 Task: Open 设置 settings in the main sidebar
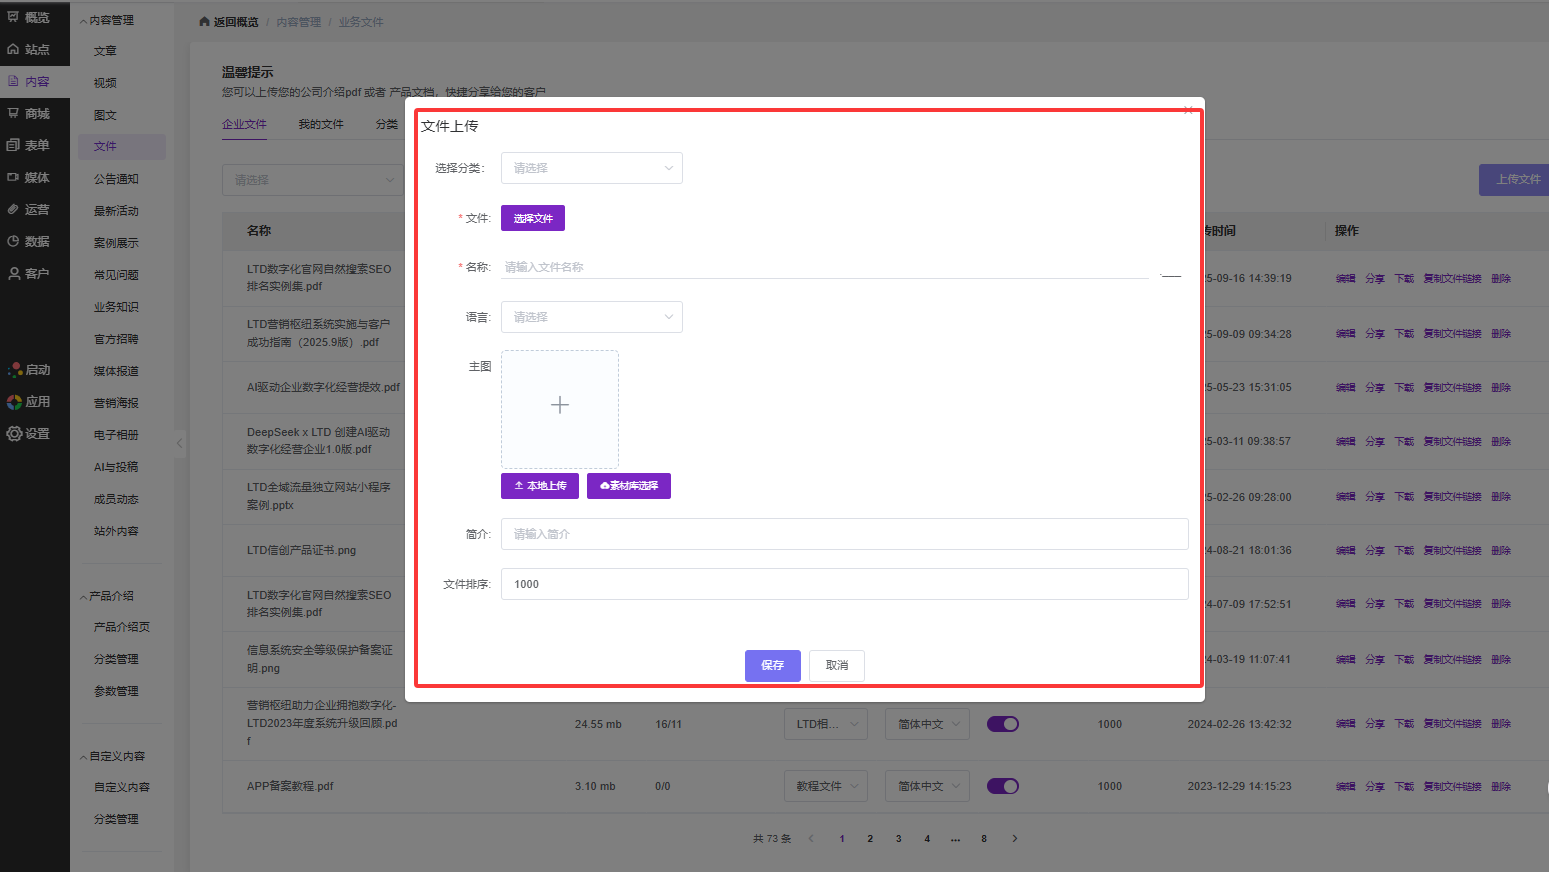click(29, 434)
